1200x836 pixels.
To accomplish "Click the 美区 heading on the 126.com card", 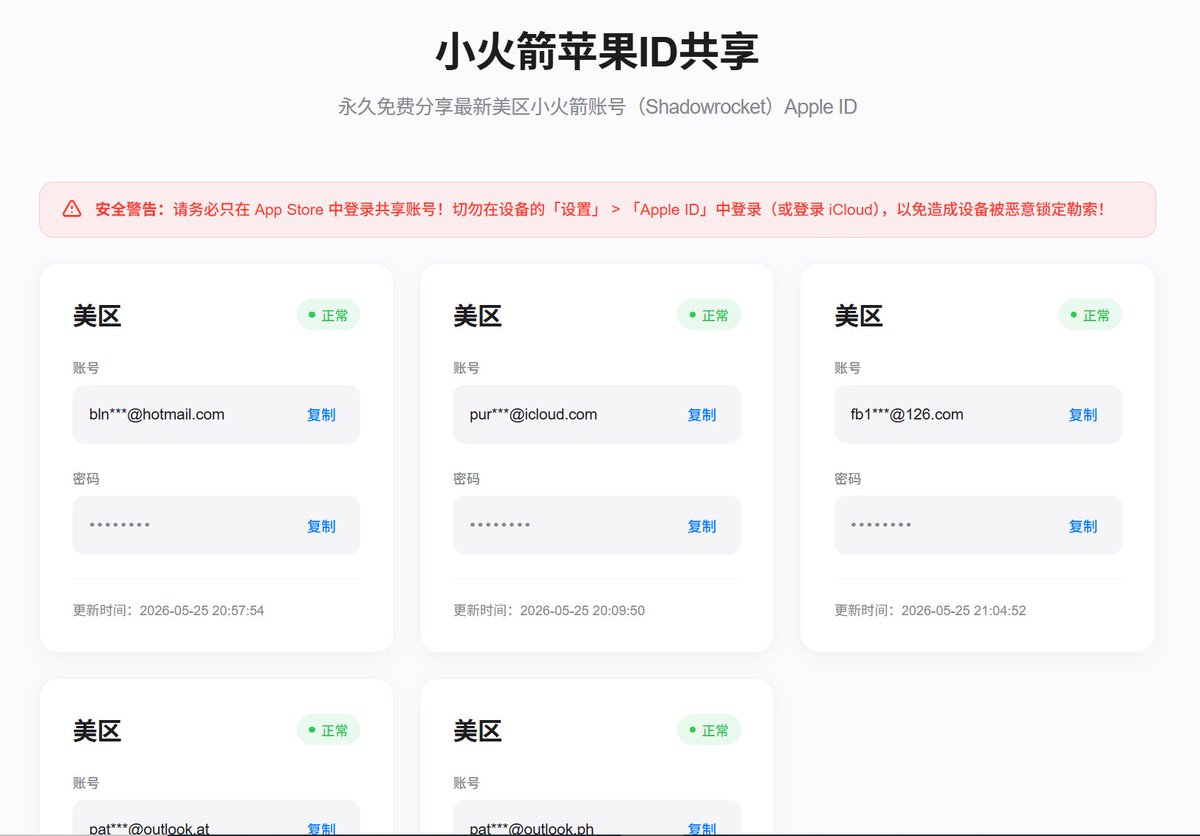I will click(x=859, y=316).
